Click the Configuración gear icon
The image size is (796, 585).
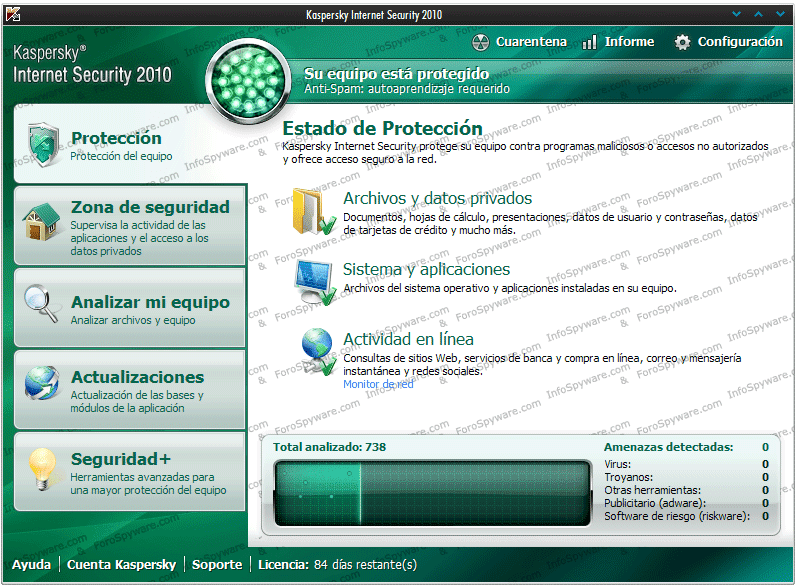[682, 43]
